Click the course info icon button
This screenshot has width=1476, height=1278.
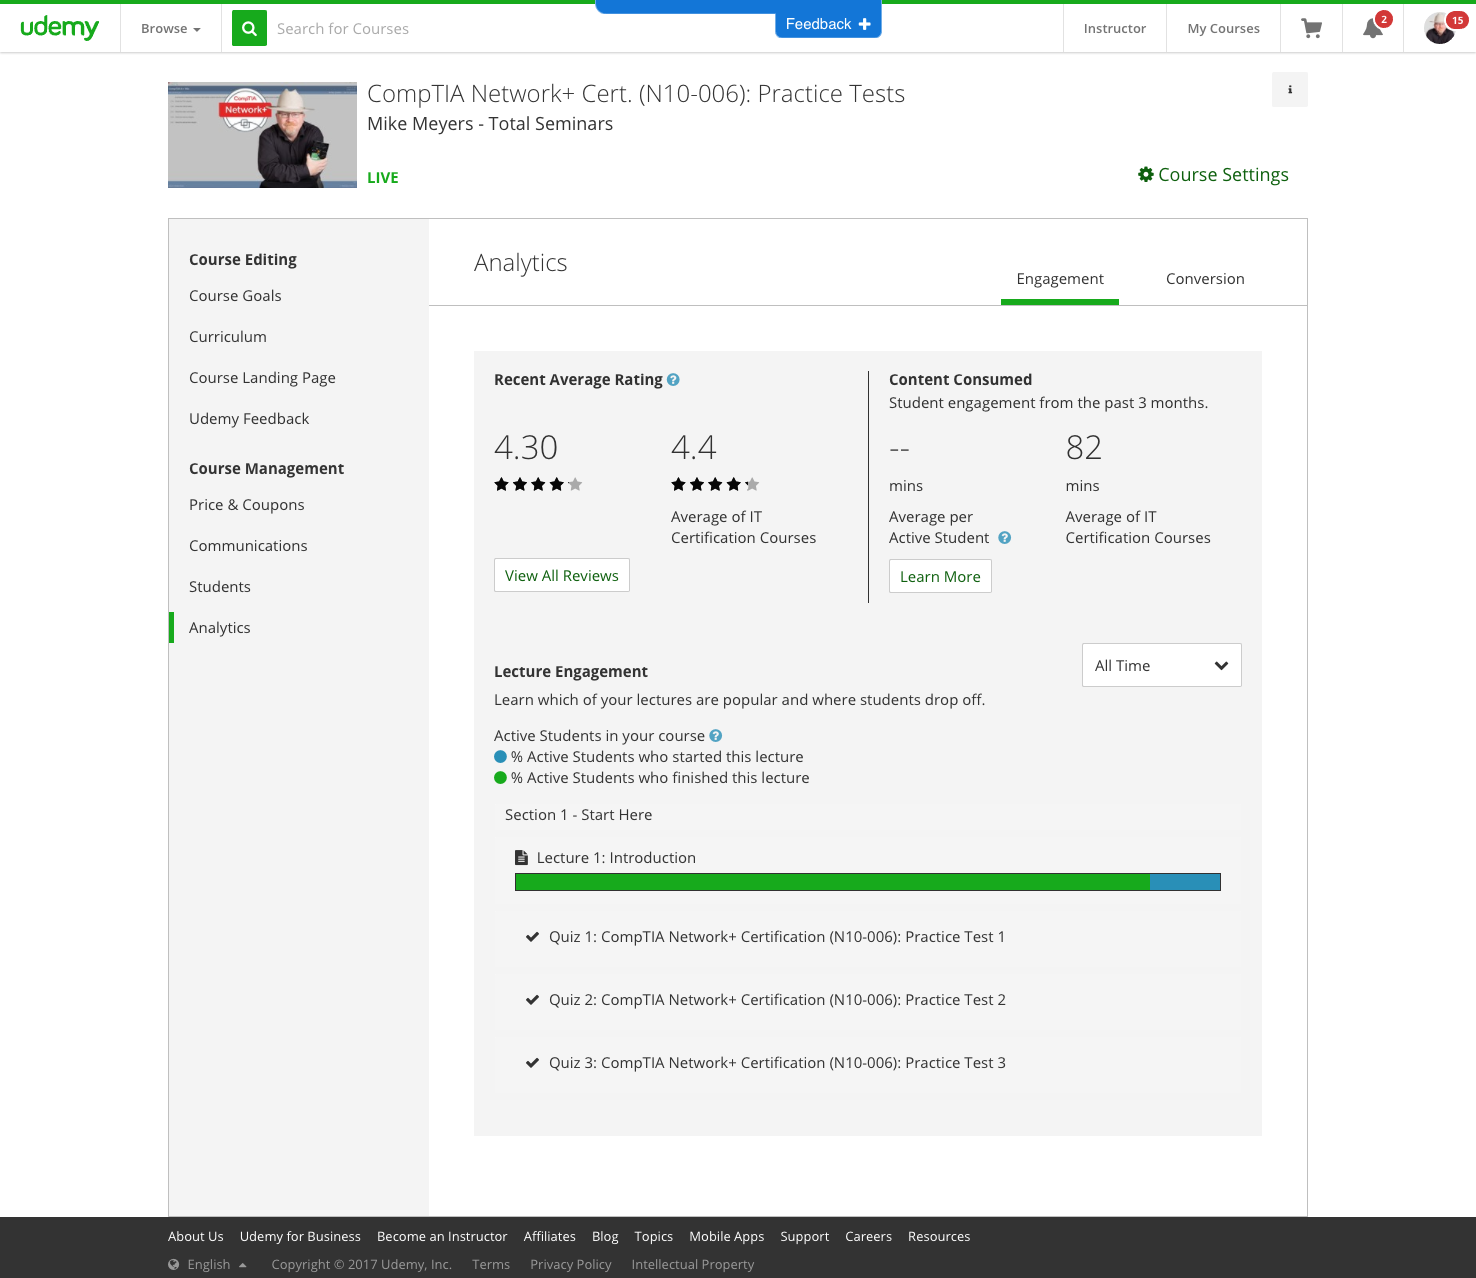click(1290, 90)
